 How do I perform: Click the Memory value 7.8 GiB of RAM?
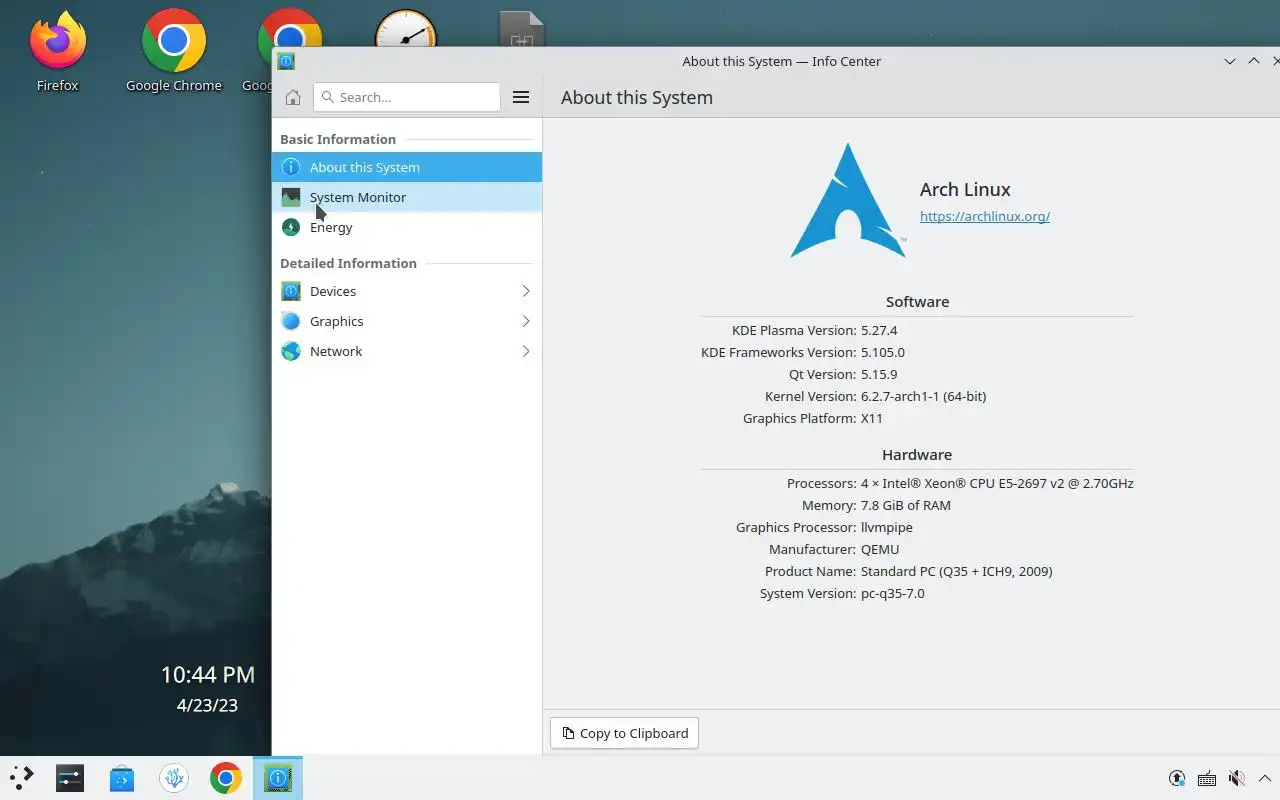(906, 505)
